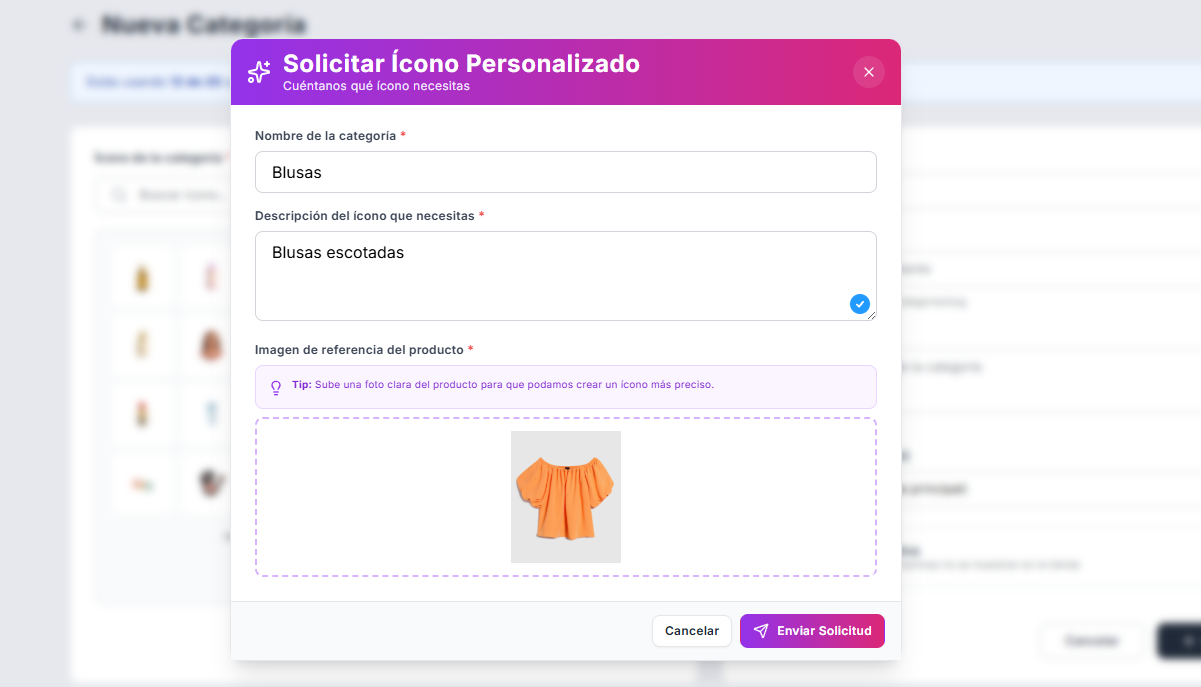1201x687 pixels.
Task: Click the back arrow beside Nueva Categoría
Action: (79, 25)
